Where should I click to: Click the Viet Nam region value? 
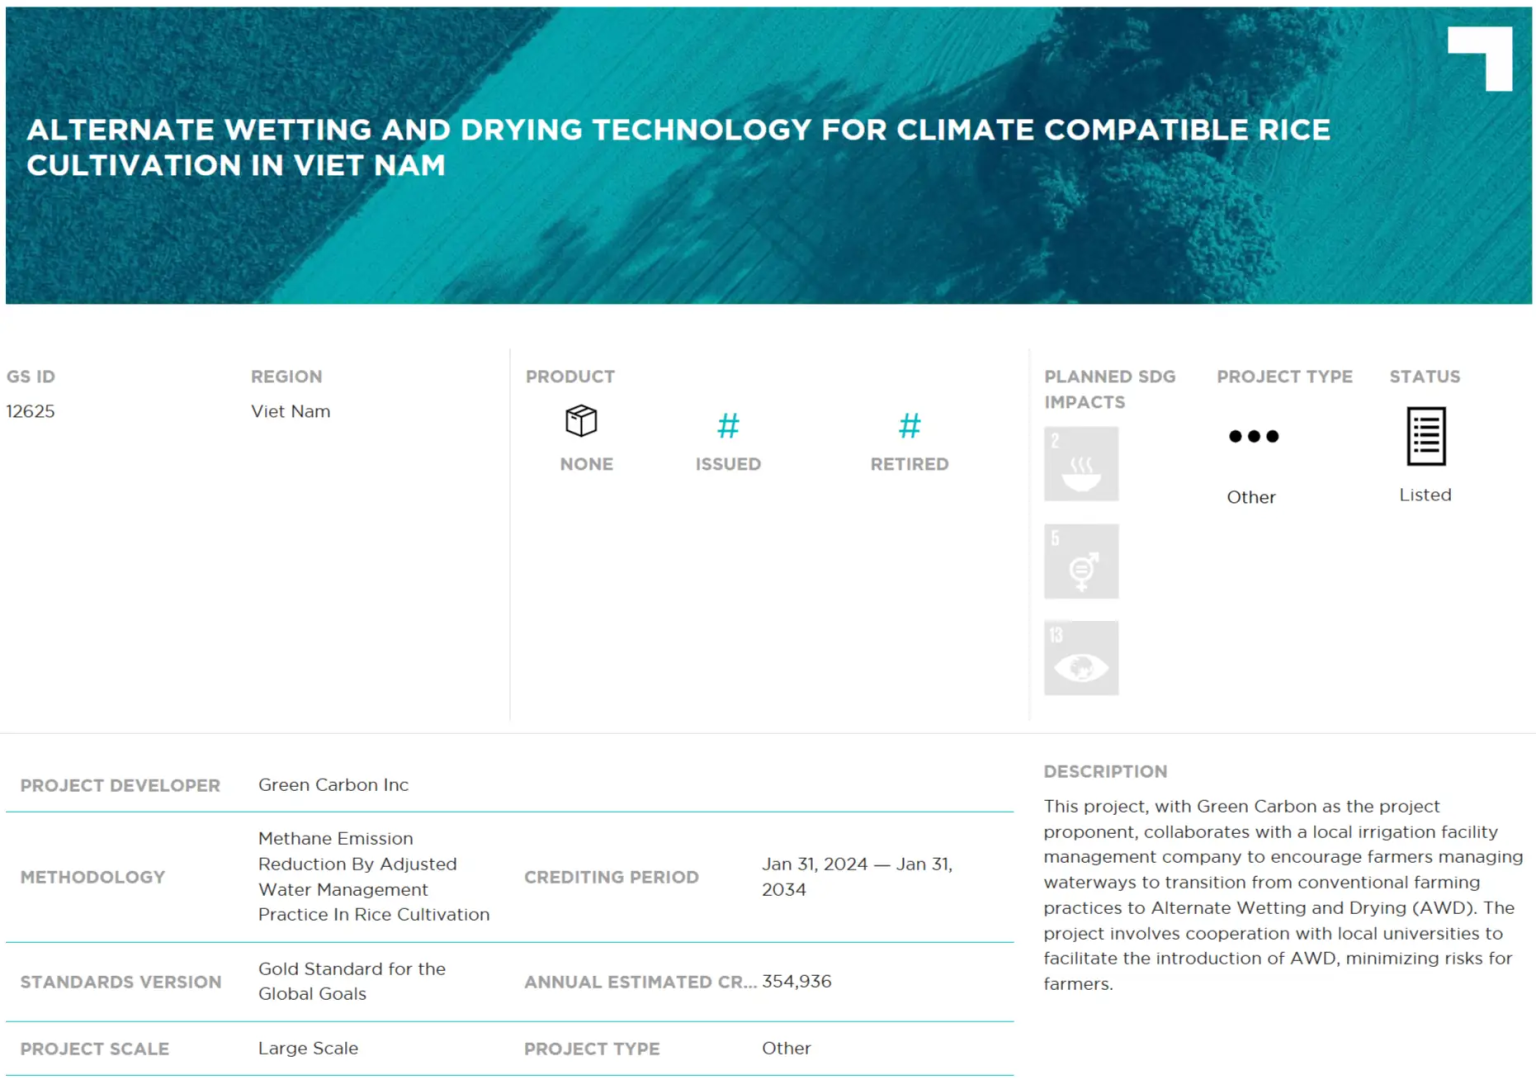290,411
